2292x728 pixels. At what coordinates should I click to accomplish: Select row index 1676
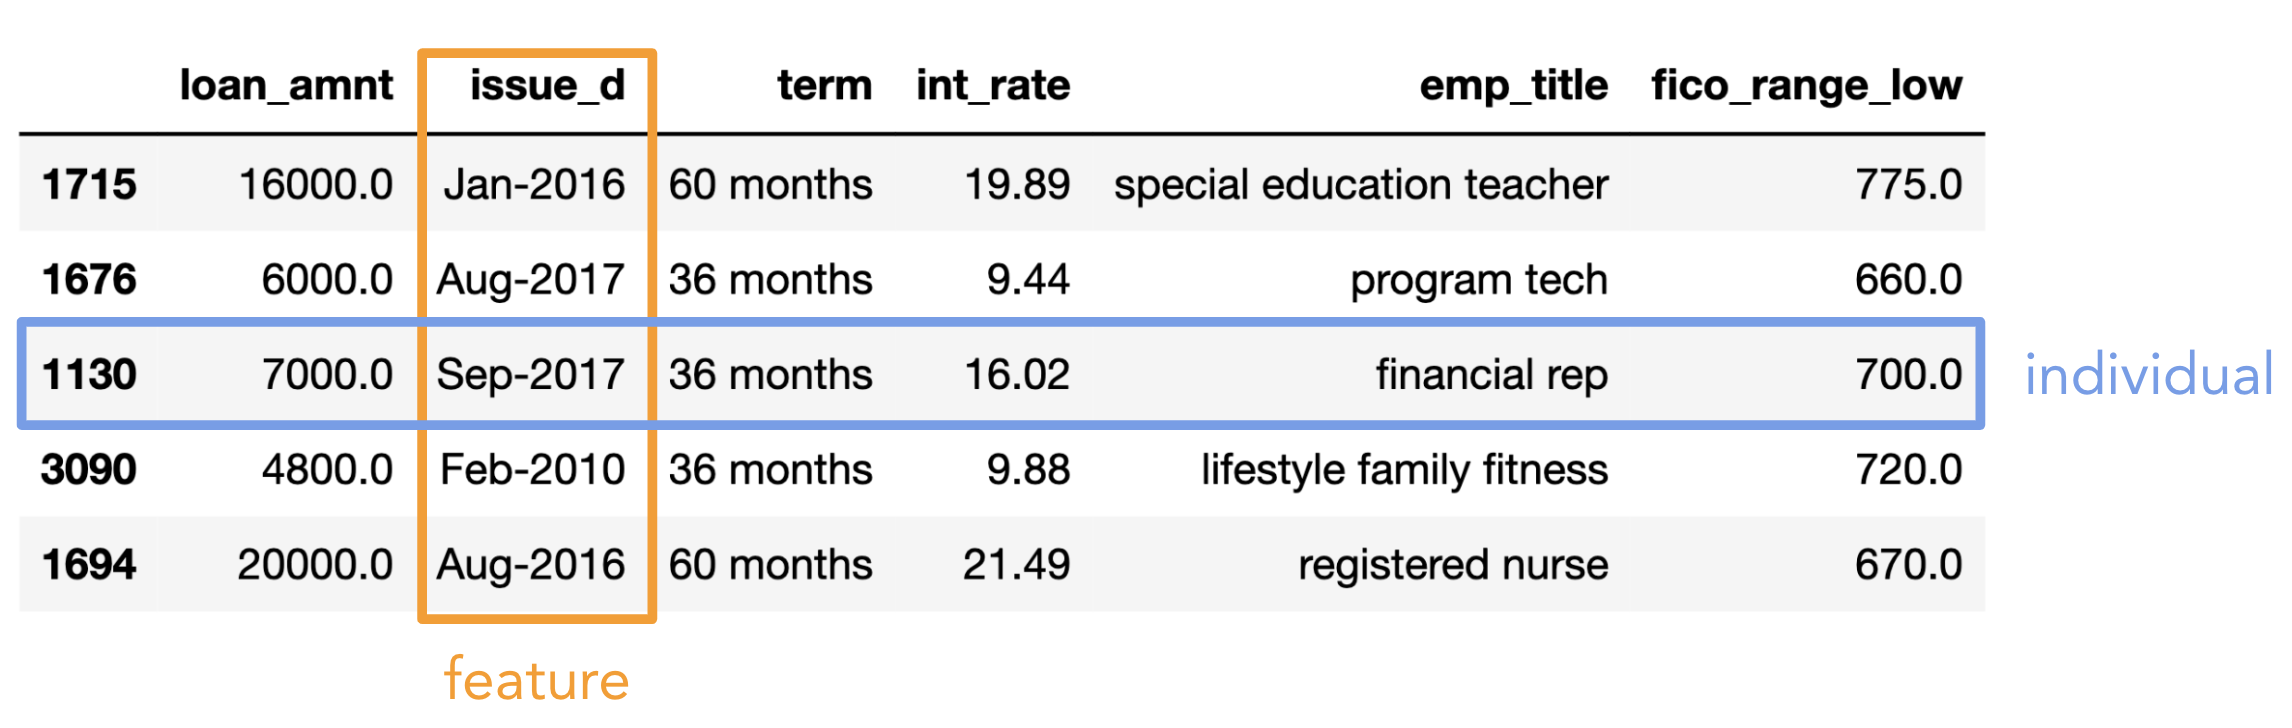coord(89,280)
